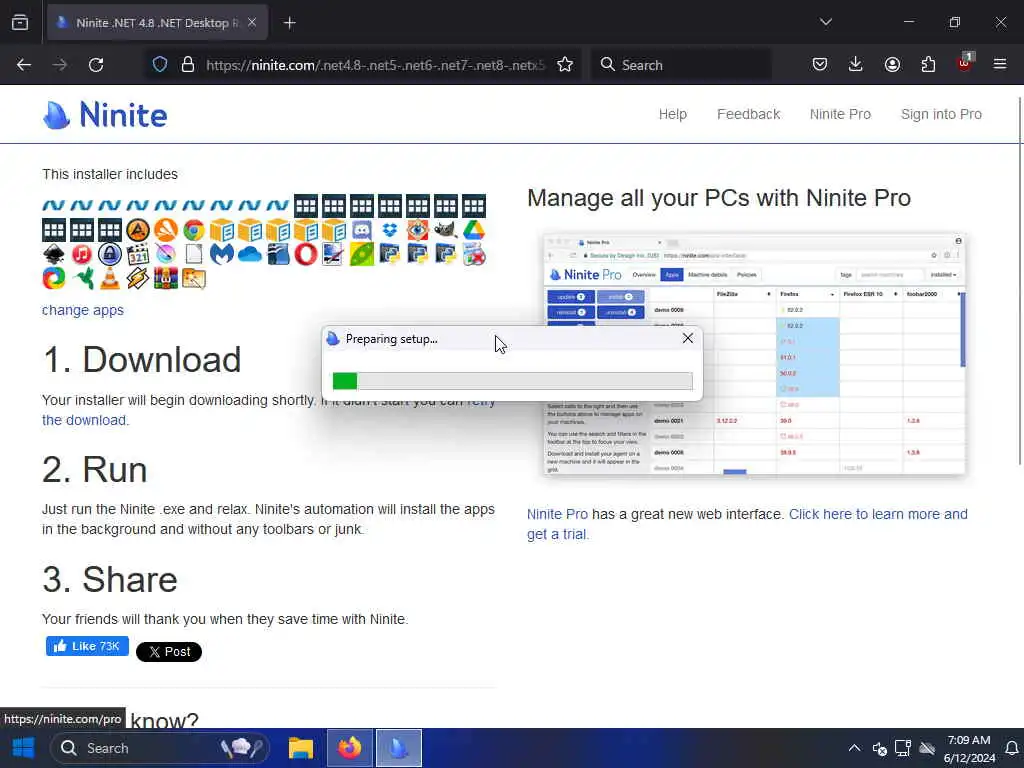Click the Malwarebytes icon
This screenshot has height=768, width=1024.
point(222,254)
